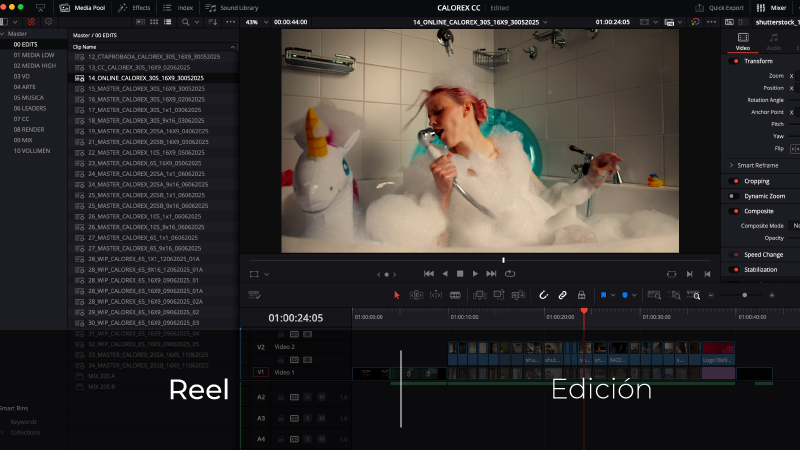800x450 pixels.
Task: Open Timeline View Options icon
Action: 254,295
